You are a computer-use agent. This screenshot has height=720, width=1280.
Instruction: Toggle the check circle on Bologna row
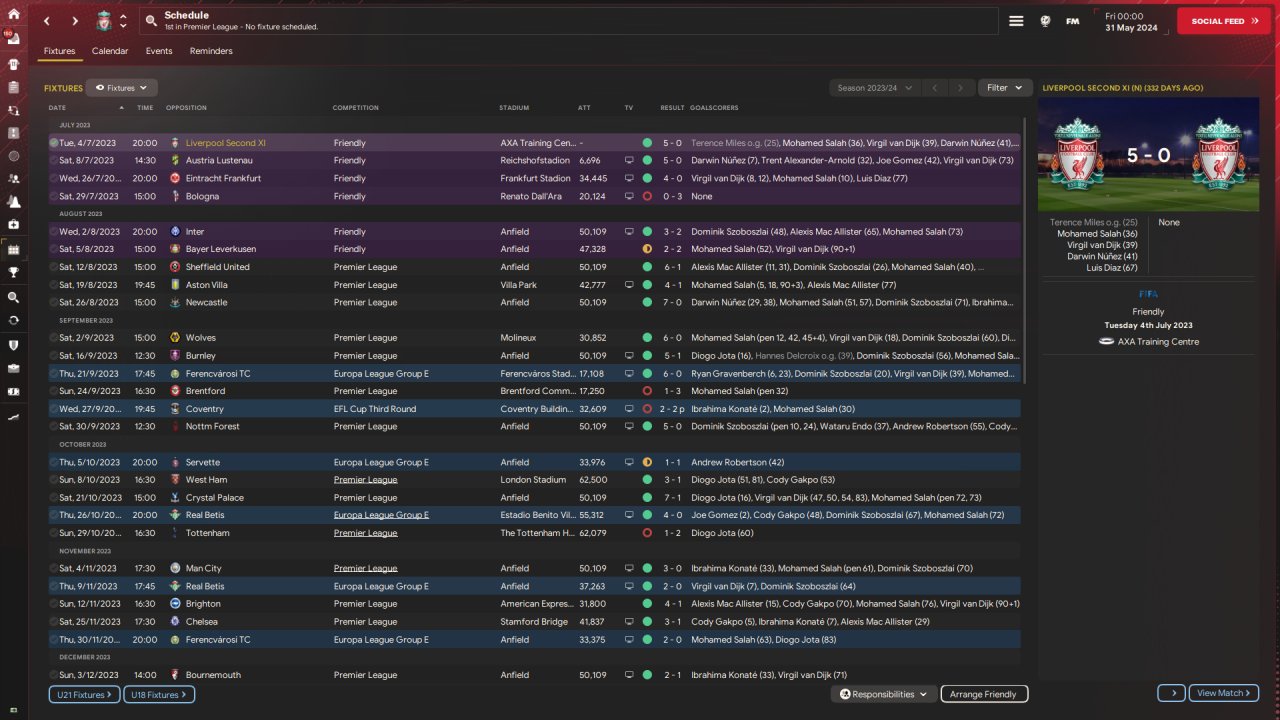[x=54, y=196]
